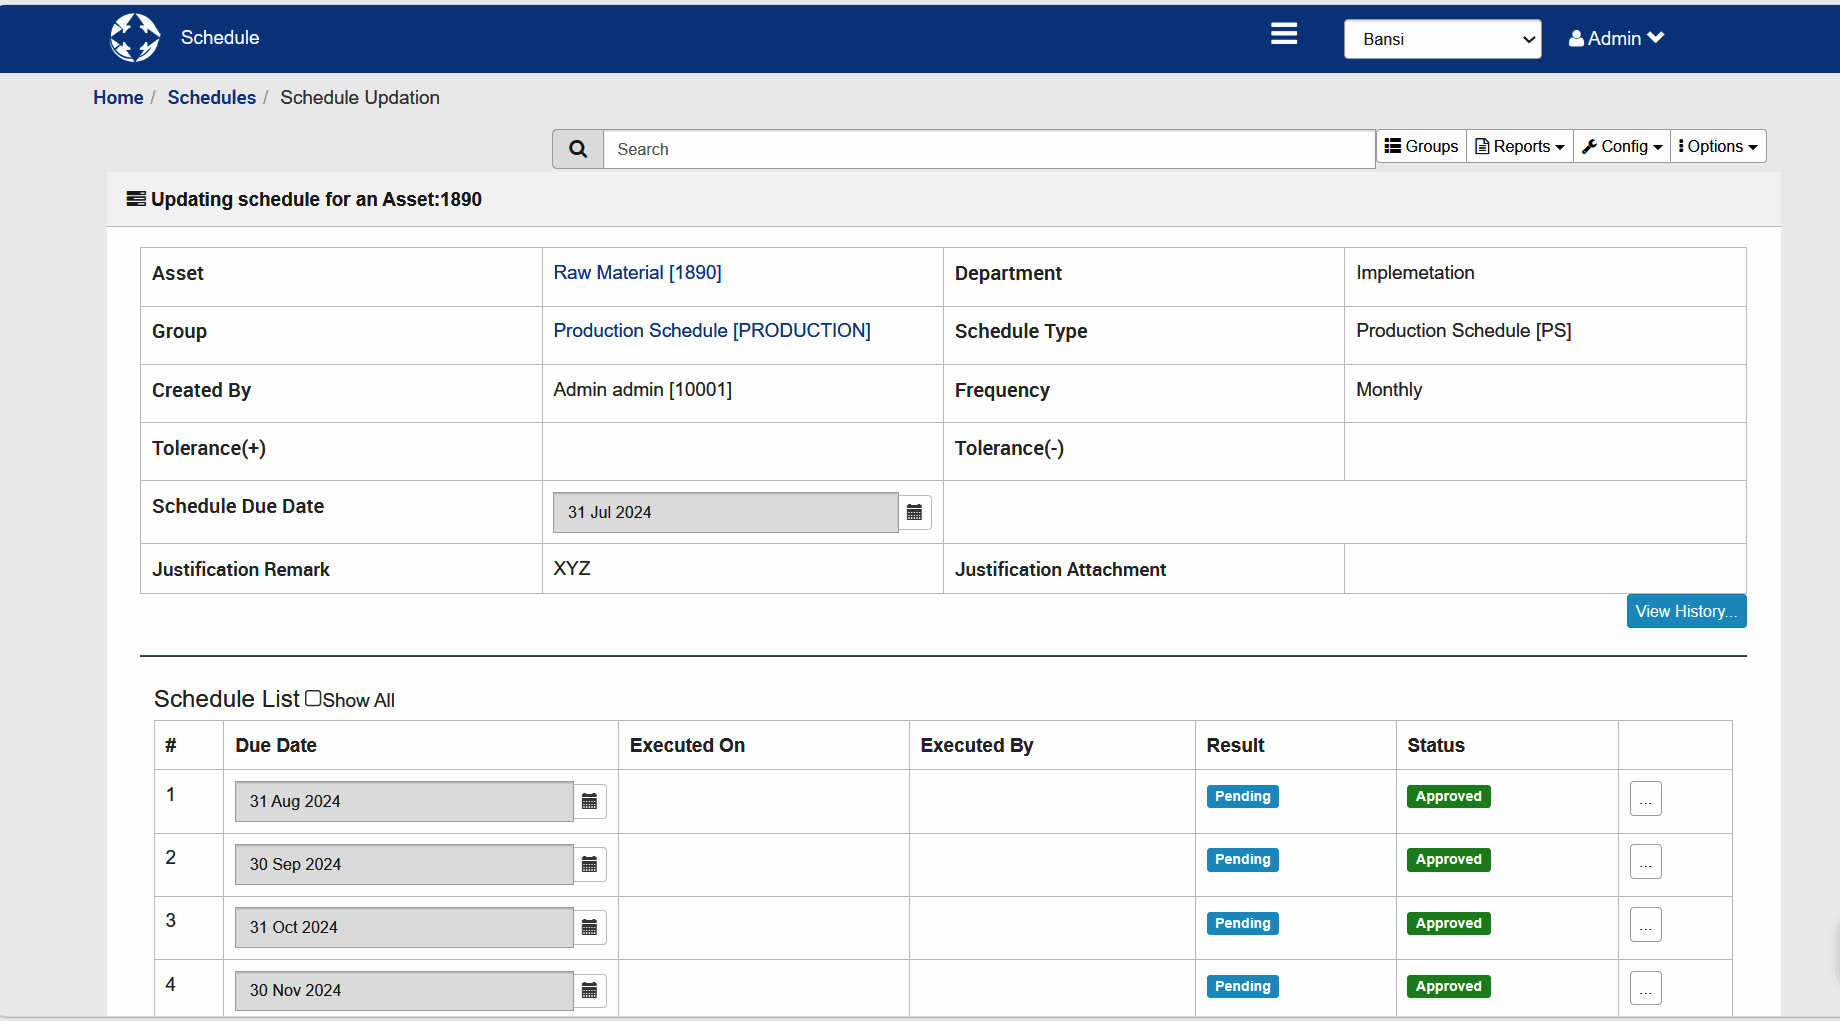Open calendar picker for 31 Oct 2024
Image resolution: width=1840 pixels, height=1021 pixels.
(589, 927)
